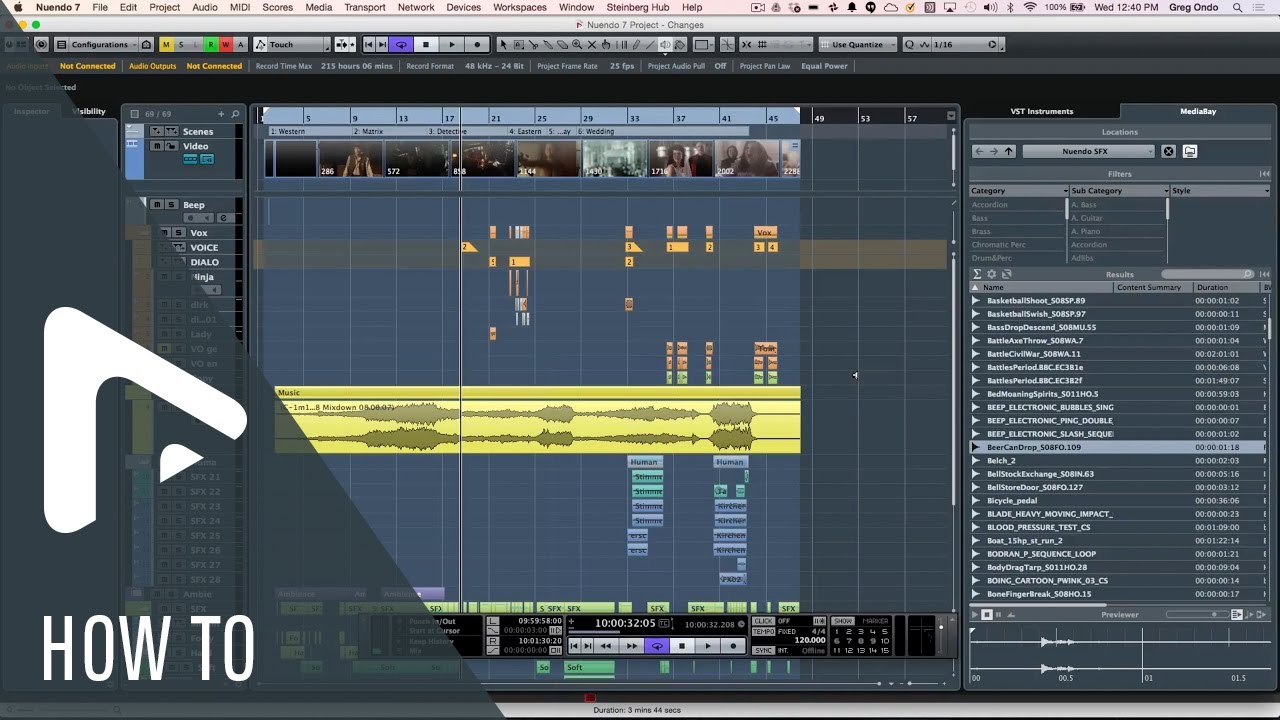The image size is (1280, 720).
Task: Toggle metronome CLICK in transport panel
Action: pyautogui.click(x=764, y=621)
